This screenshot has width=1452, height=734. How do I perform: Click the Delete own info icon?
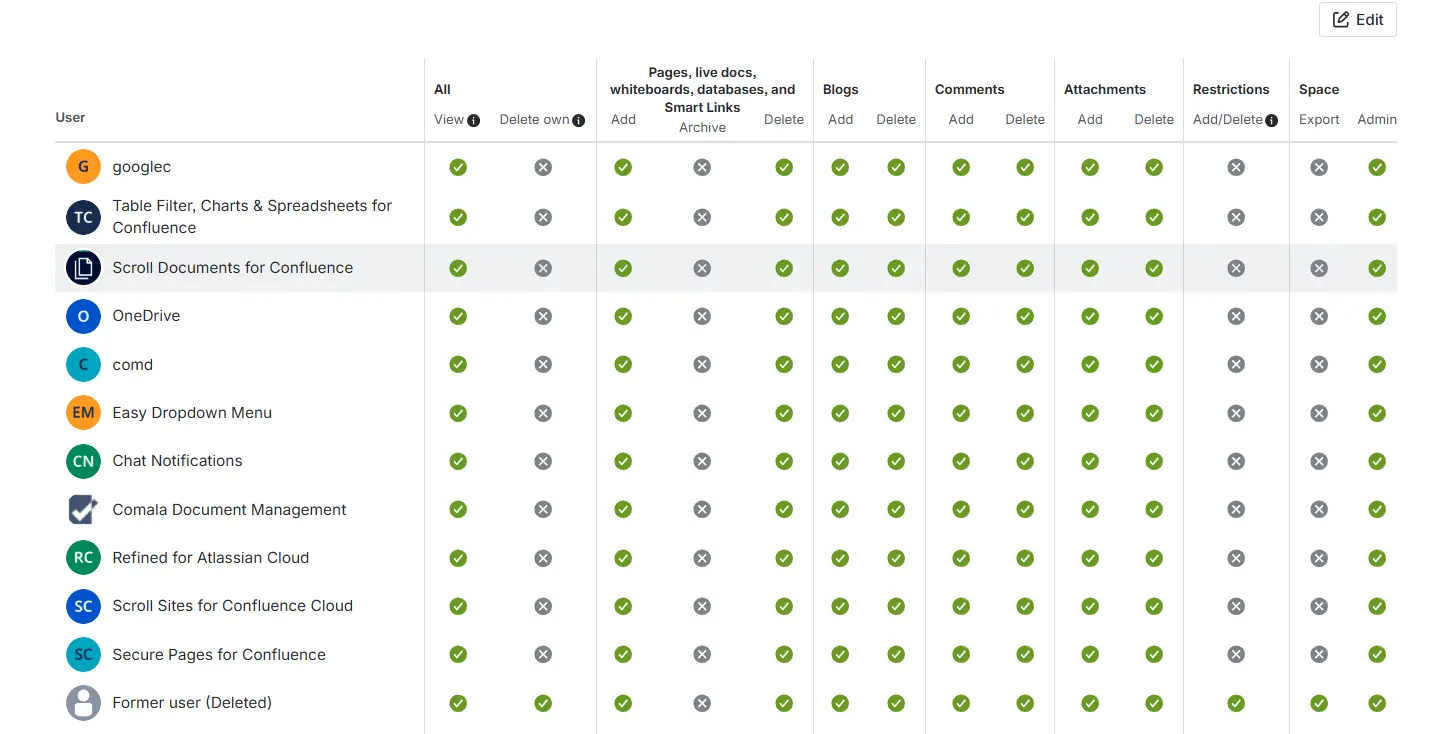pyautogui.click(x=578, y=120)
